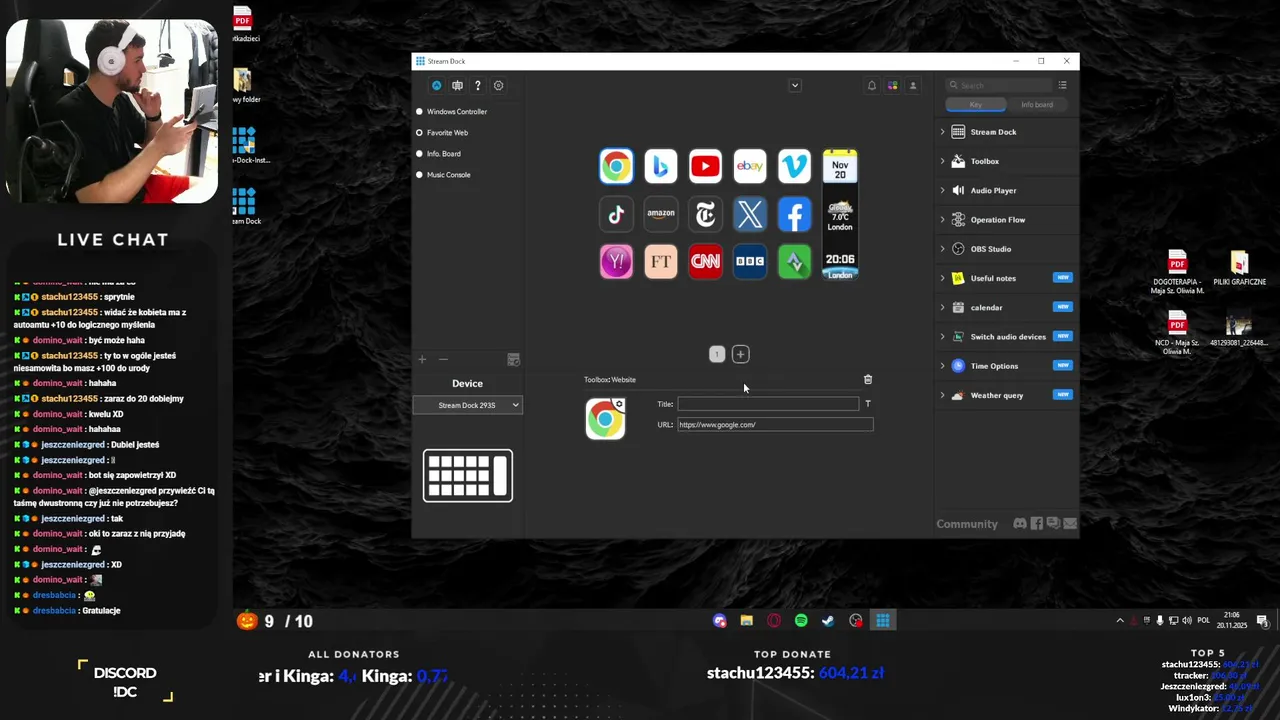Screen dimensions: 1280x720
Task: Delete the key with trash icon
Action: pos(868,380)
